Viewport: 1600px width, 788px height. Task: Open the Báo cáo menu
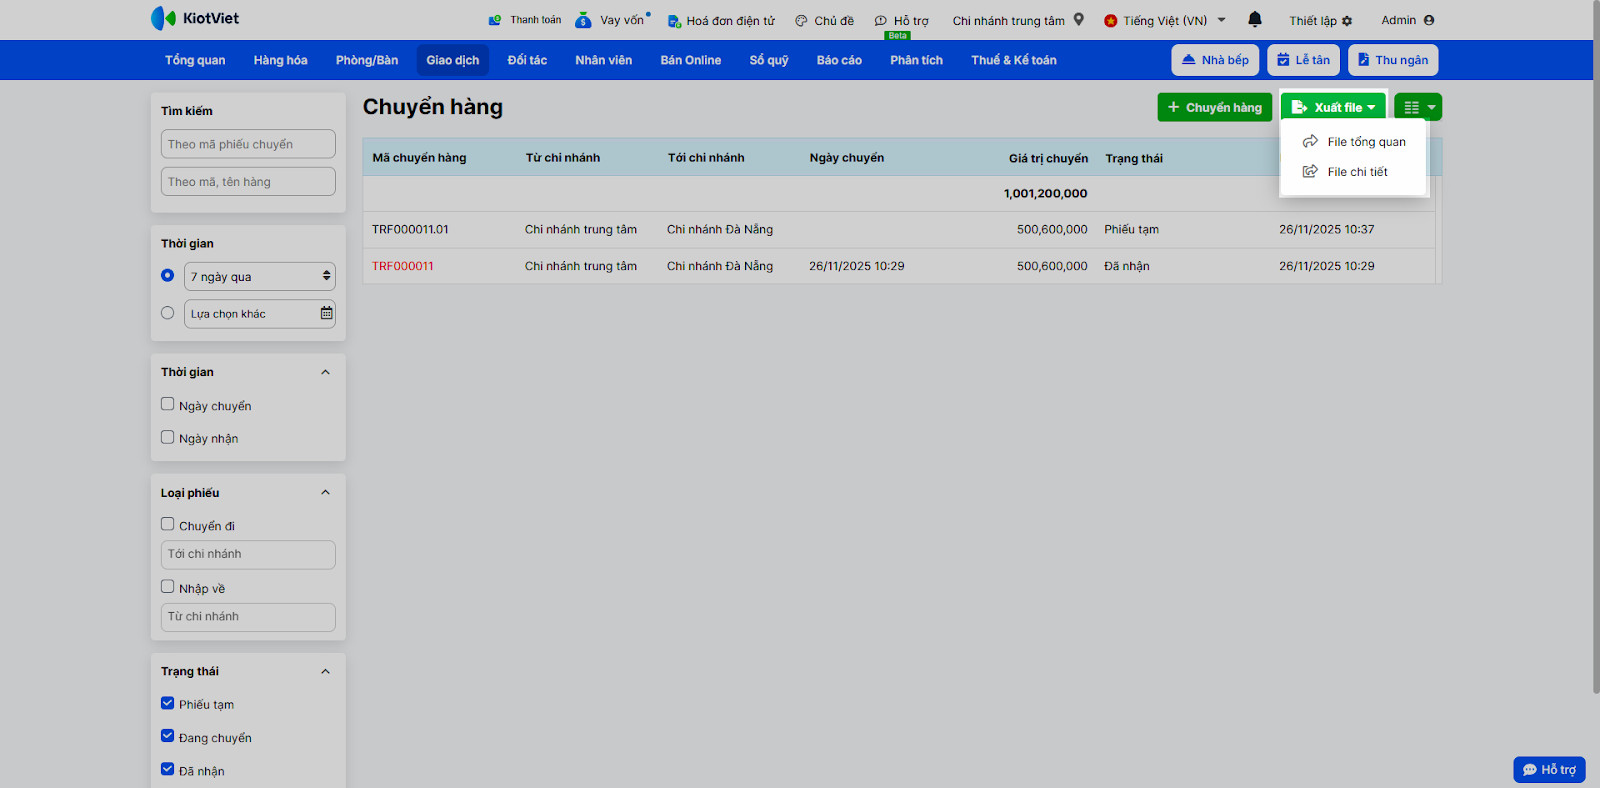[x=839, y=60]
